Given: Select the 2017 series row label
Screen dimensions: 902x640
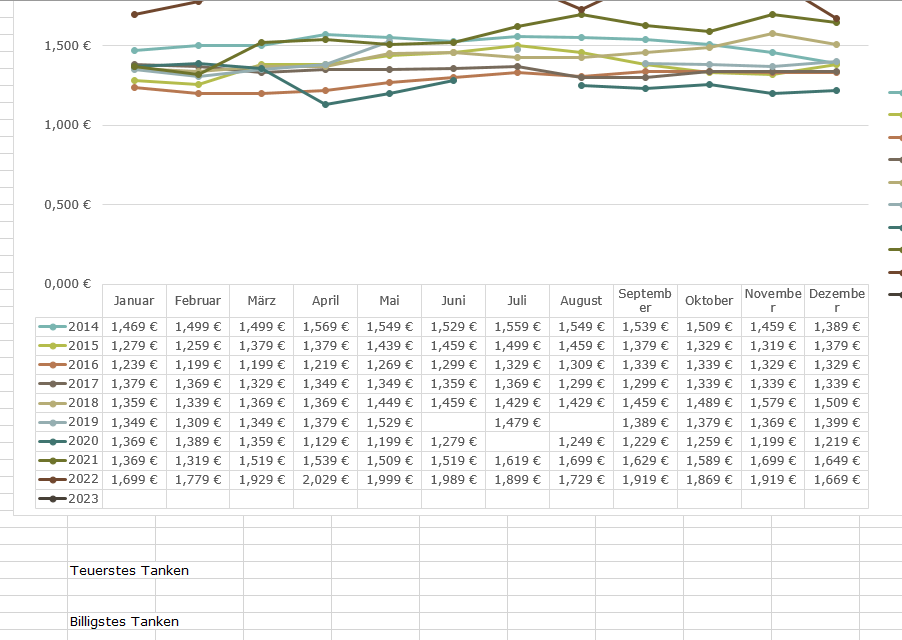Looking at the screenshot, I should 83,384.
